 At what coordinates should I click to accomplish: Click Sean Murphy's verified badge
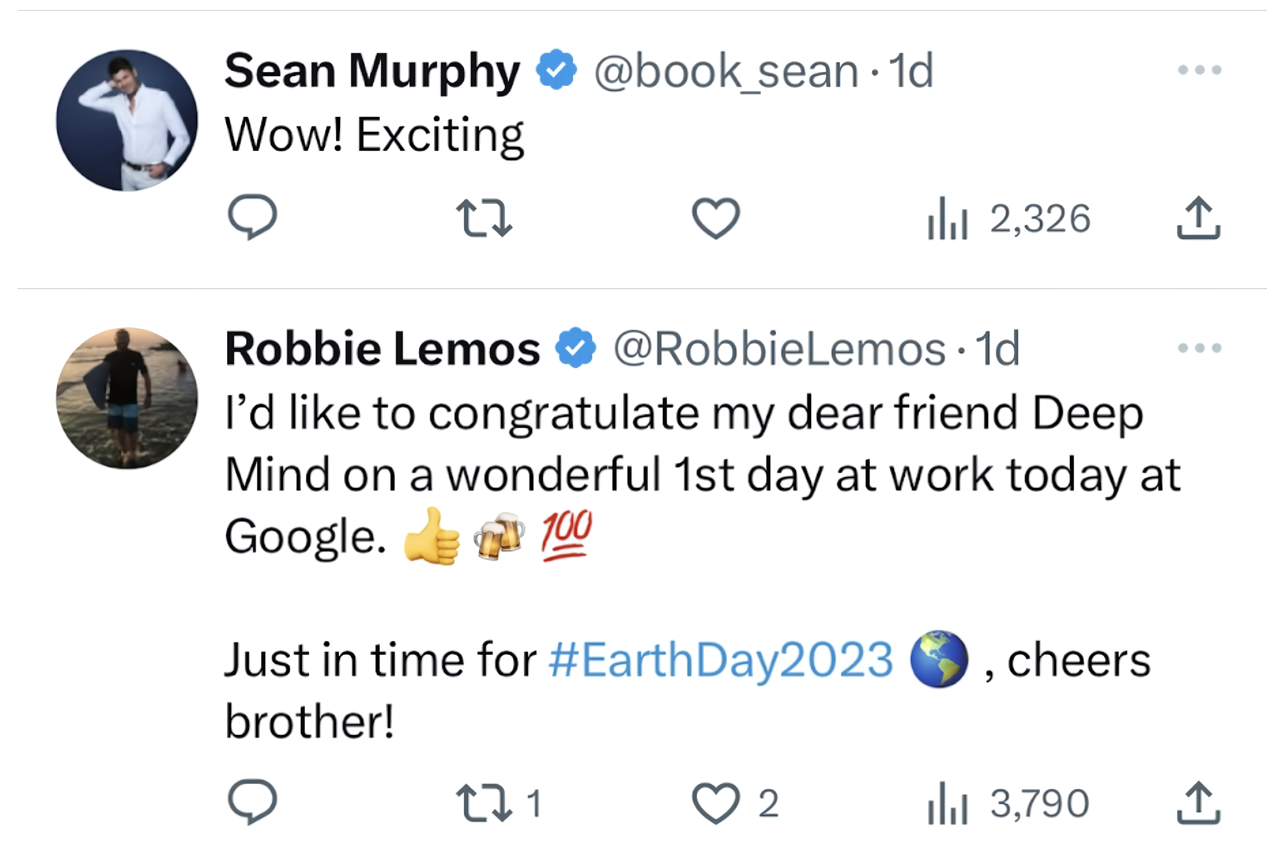tap(556, 72)
